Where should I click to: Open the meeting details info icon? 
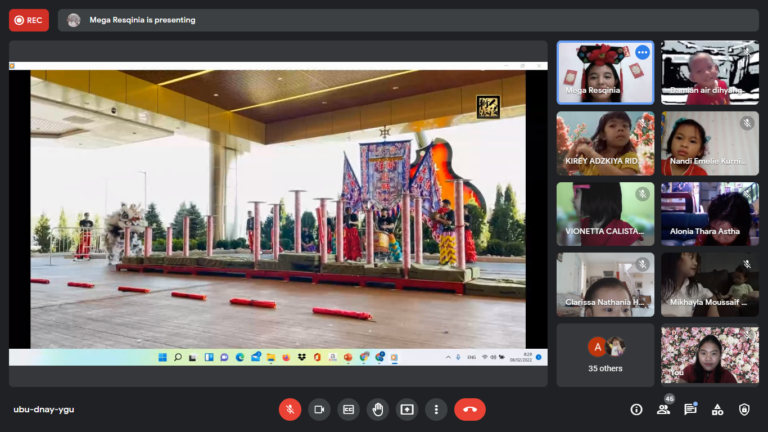(636, 409)
